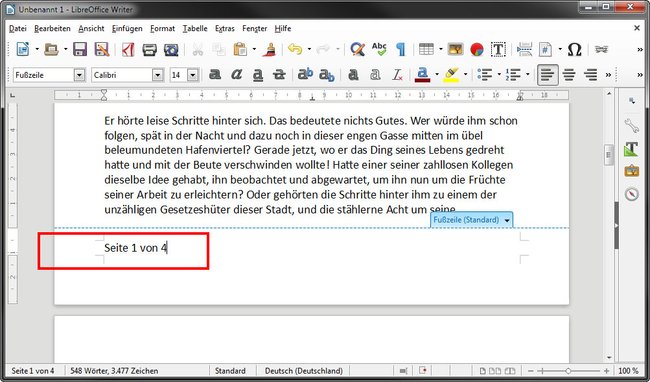Apply red font color
The image size is (650, 382).
coord(422,75)
